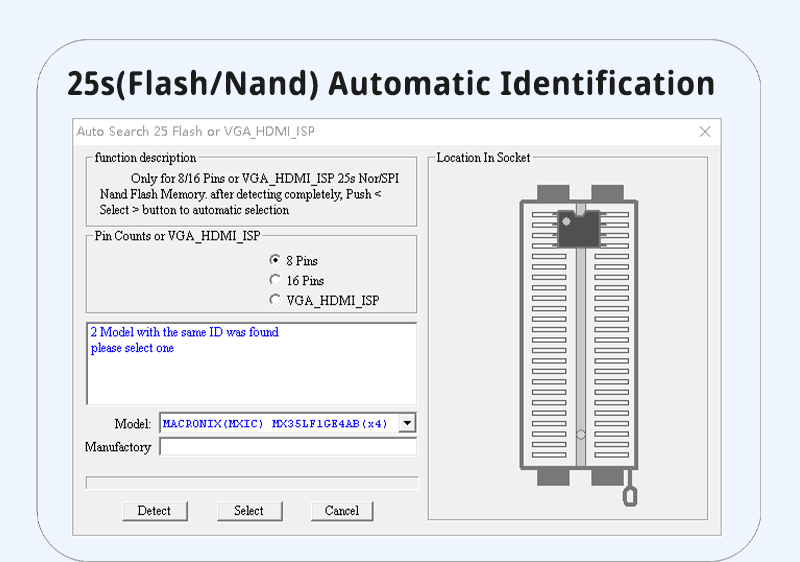This screenshot has height=562, width=800.
Task: Close the Auto Search dialog window
Action: [x=705, y=132]
